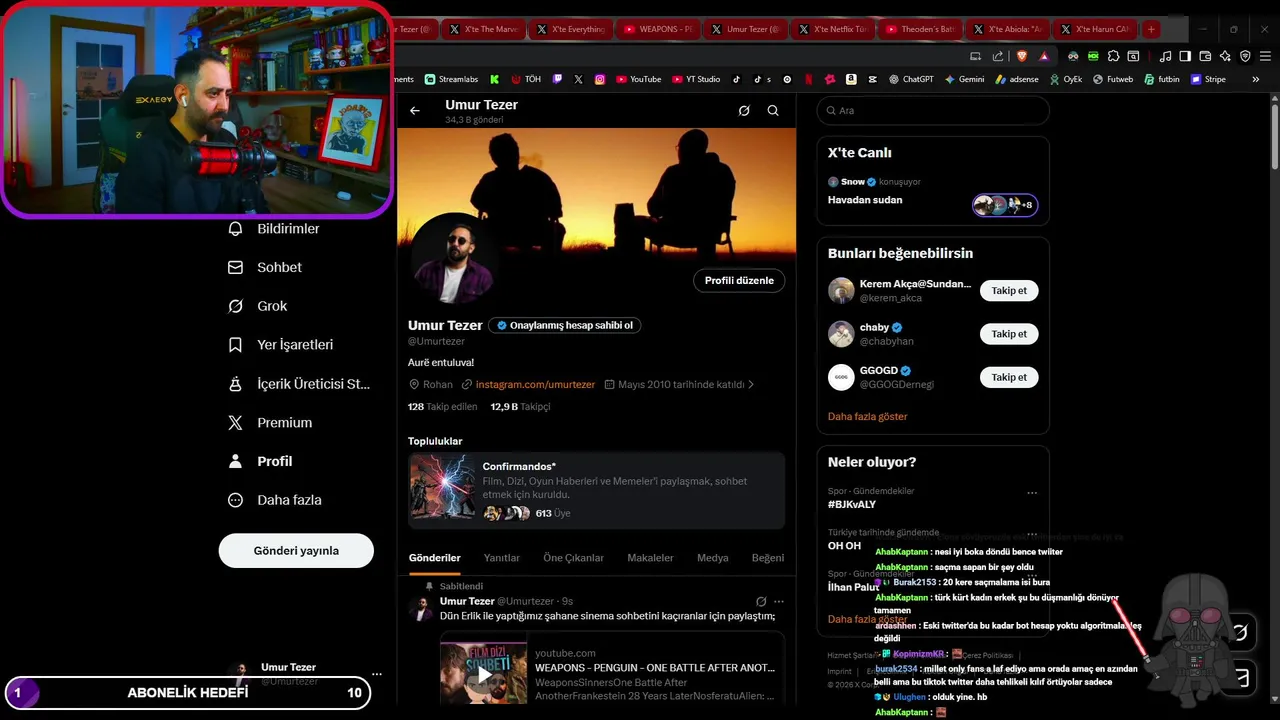Open the Brave Shields lion icon

click(x=1021, y=56)
